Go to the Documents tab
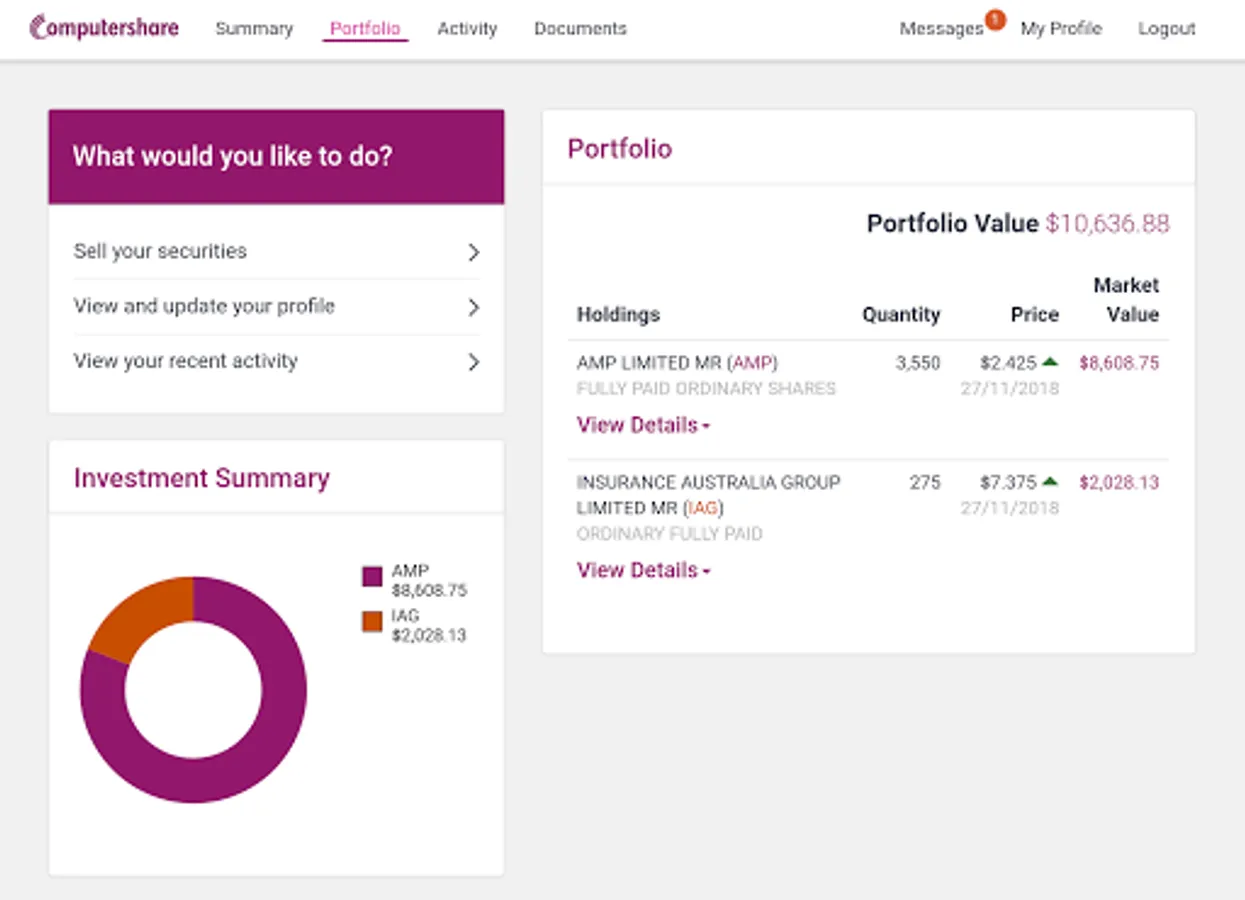 [x=580, y=29]
